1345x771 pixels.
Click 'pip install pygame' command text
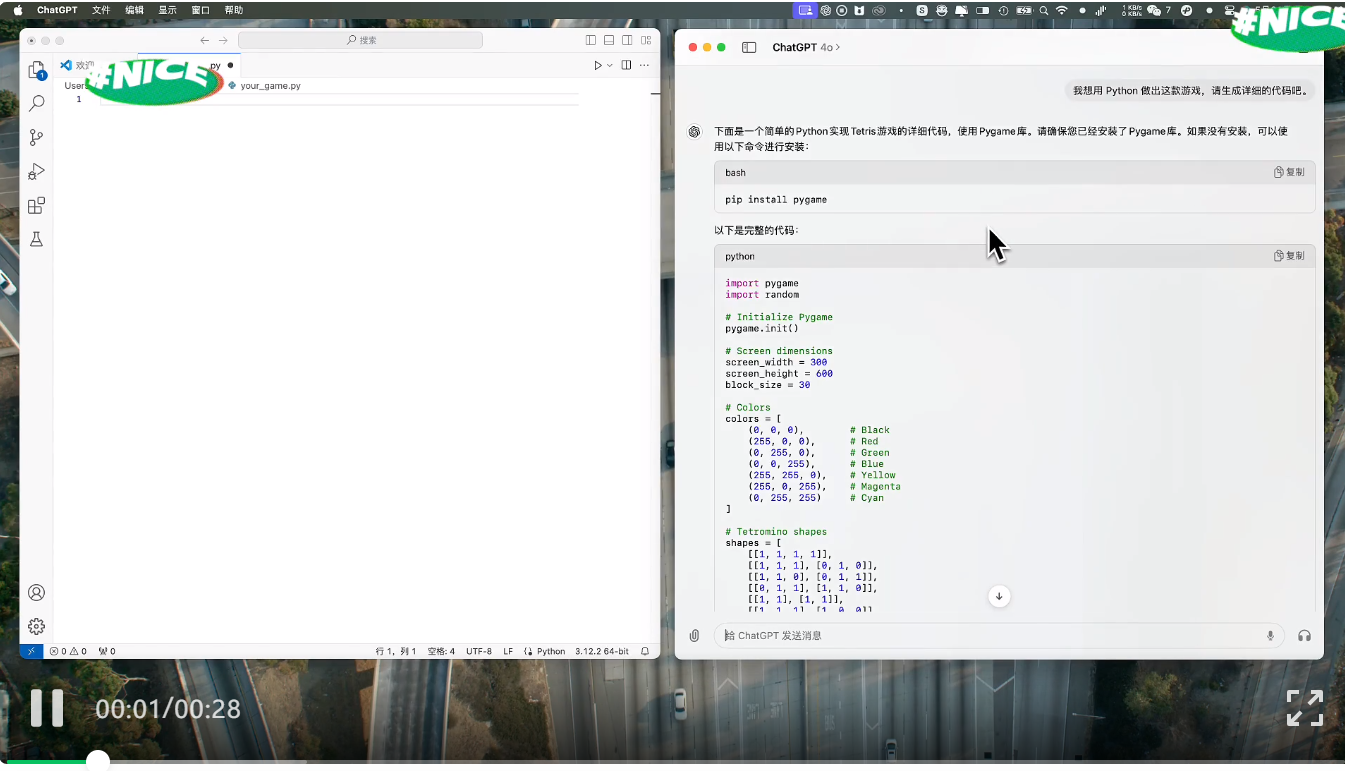(x=776, y=200)
